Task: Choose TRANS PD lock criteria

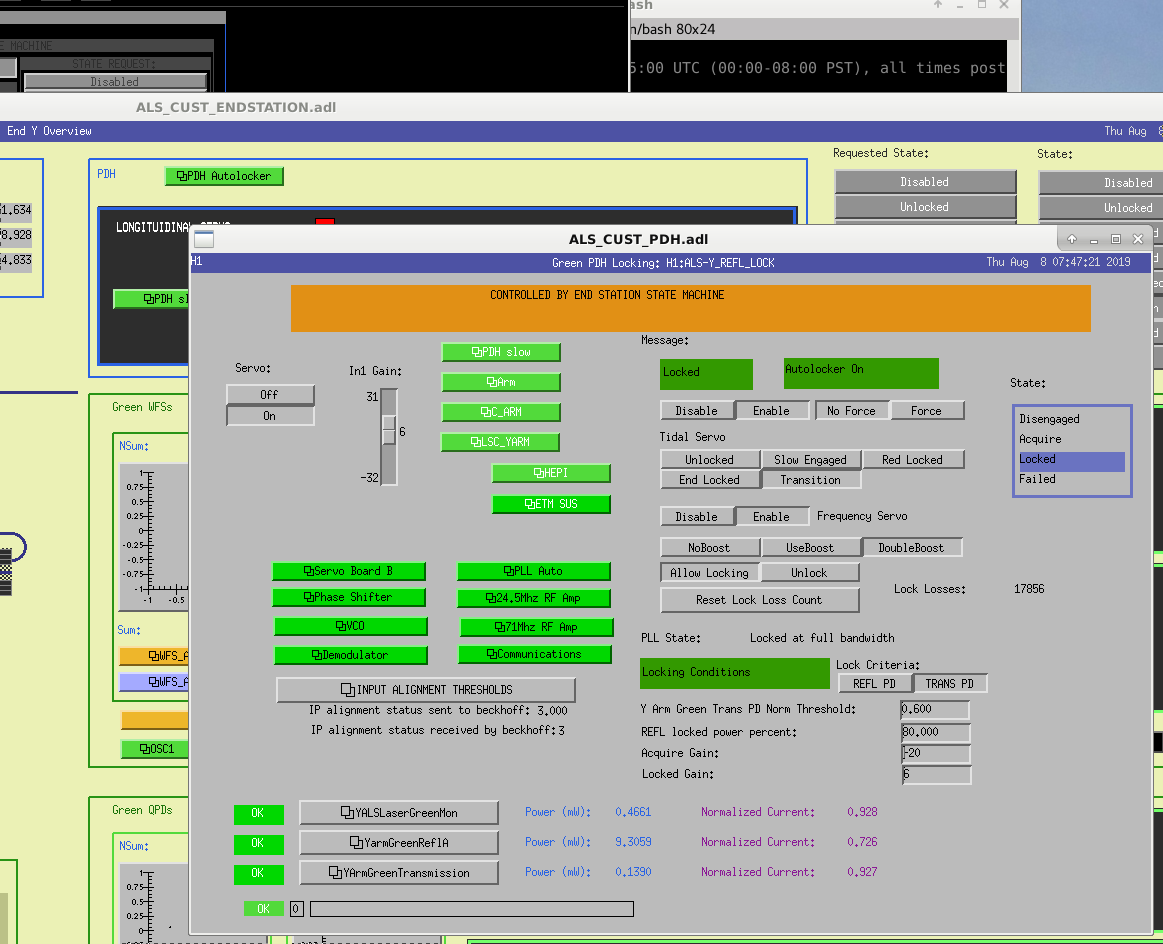Action: point(950,684)
